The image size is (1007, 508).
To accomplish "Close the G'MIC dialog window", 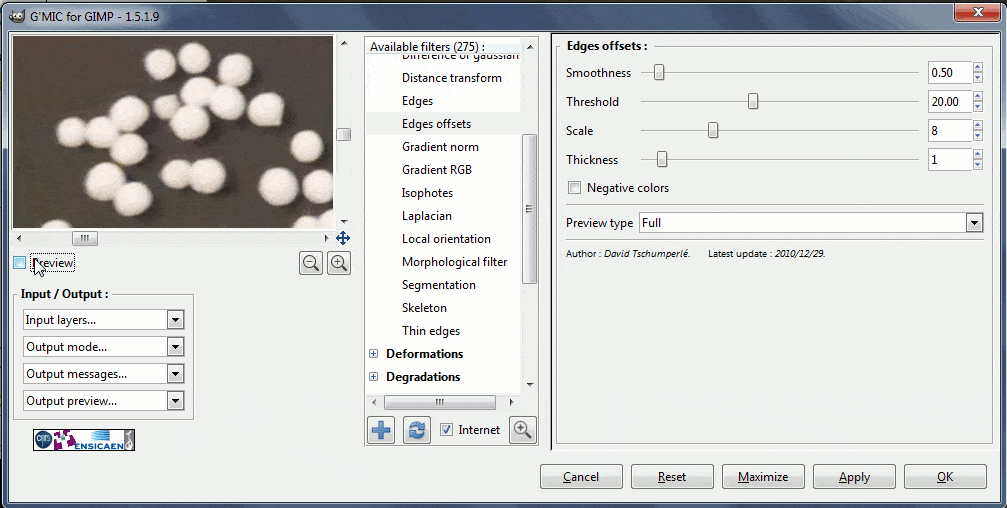I will click(977, 12).
